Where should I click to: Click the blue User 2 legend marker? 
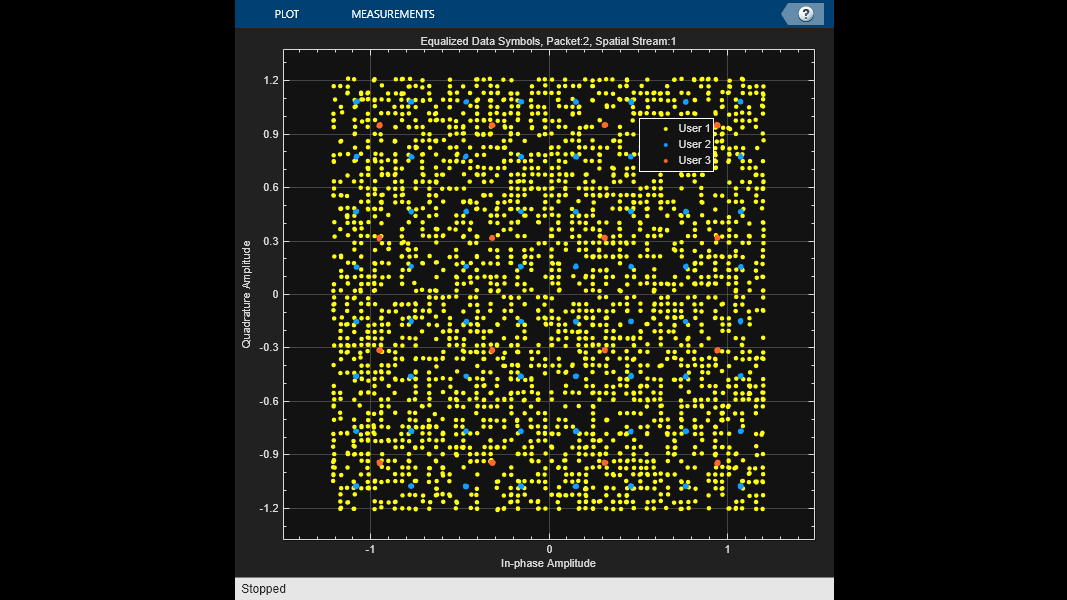pyautogui.click(x=664, y=144)
